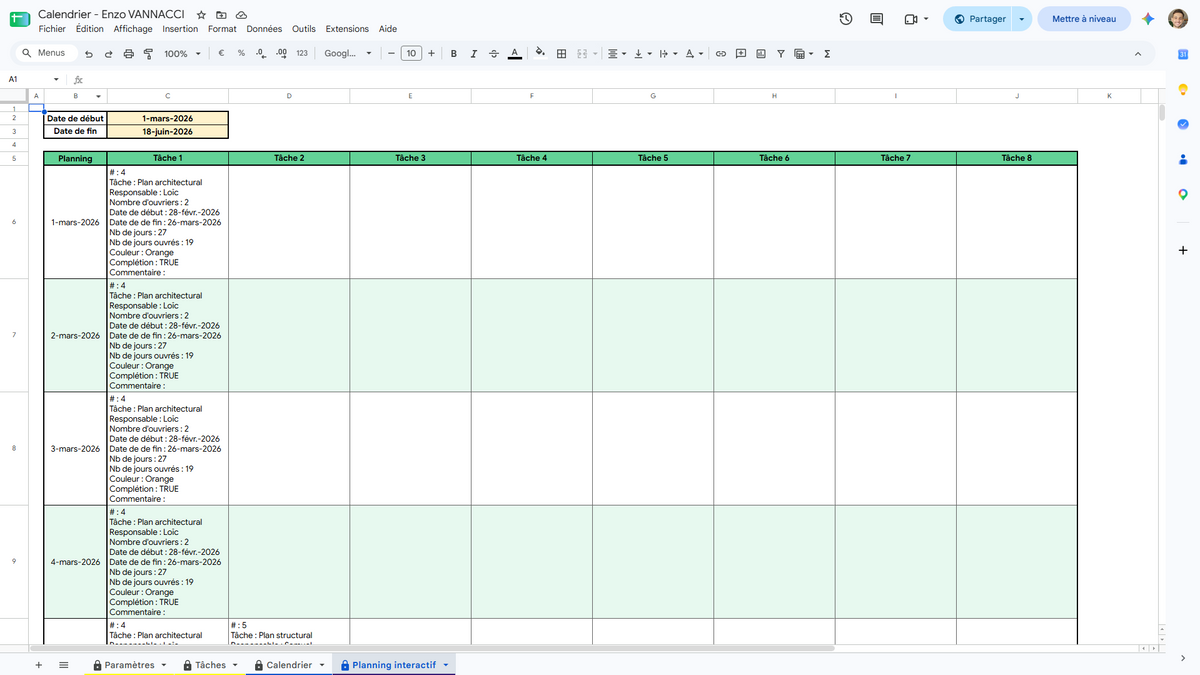Open the functions sigma menu

(x=827, y=53)
